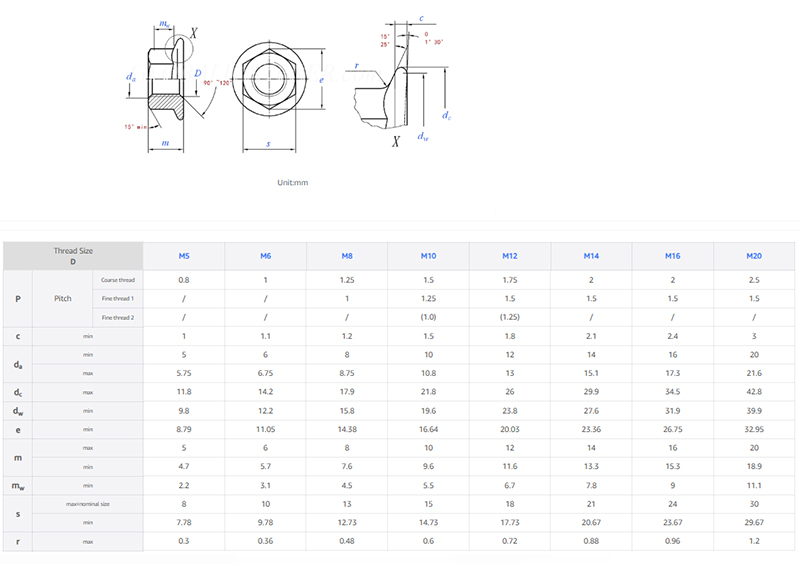This screenshot has height=564, width=800.
Task: Select the M12 column header
Action: tap(510, 256)
